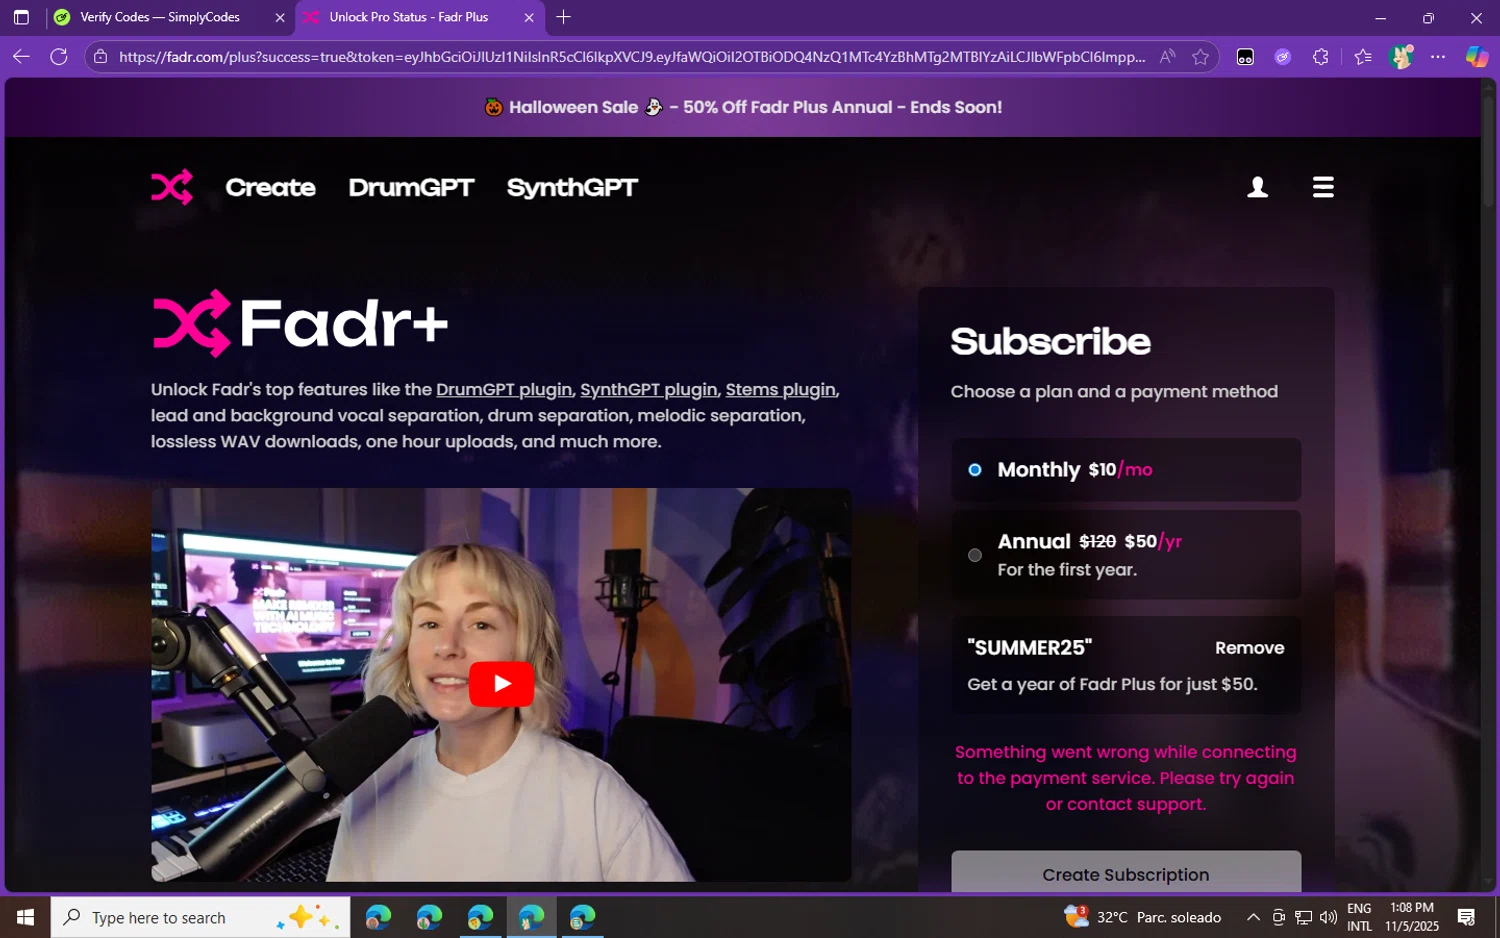Click the address bar URL
This screenshot has height=938, width=1500.
click(x=632, y=57)
